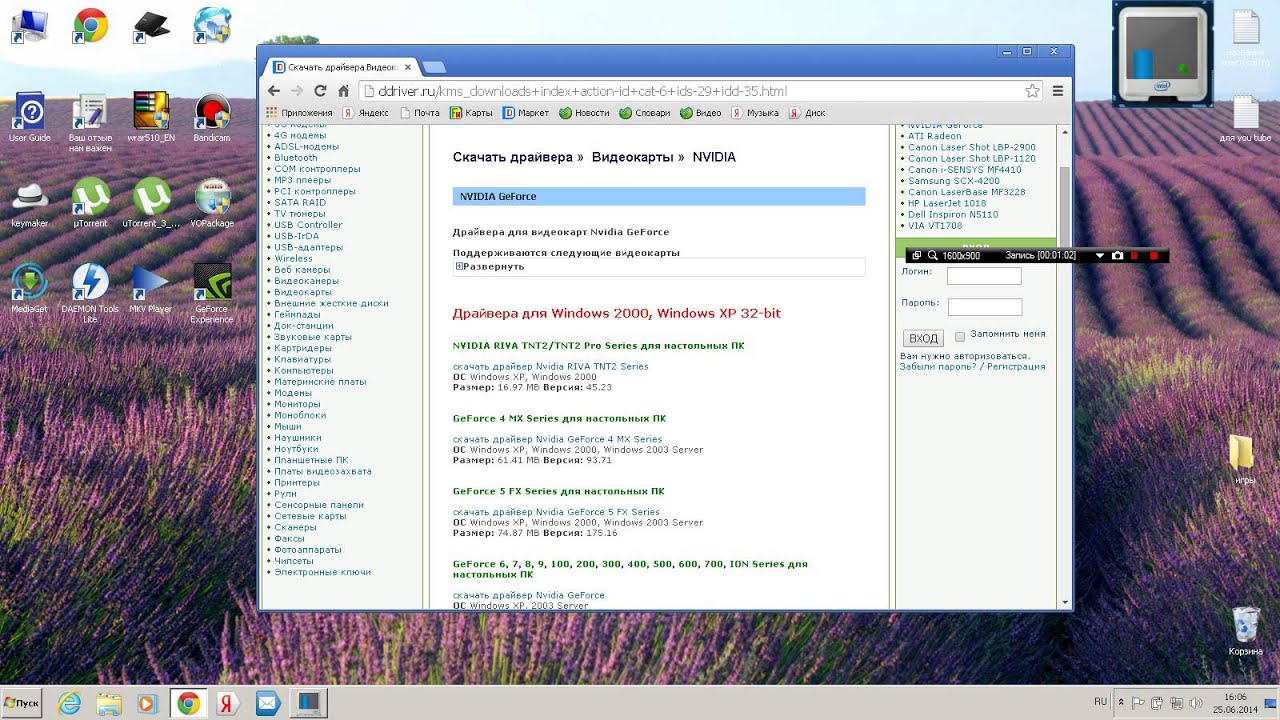This screenshot has height=720, width=1280.
Task: Launch MediaGet from desktop
Action: coord(30,289)
